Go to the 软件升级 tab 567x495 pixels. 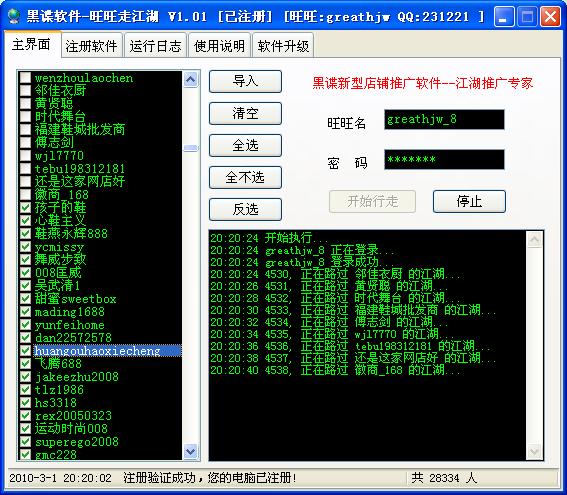[283, 46]
